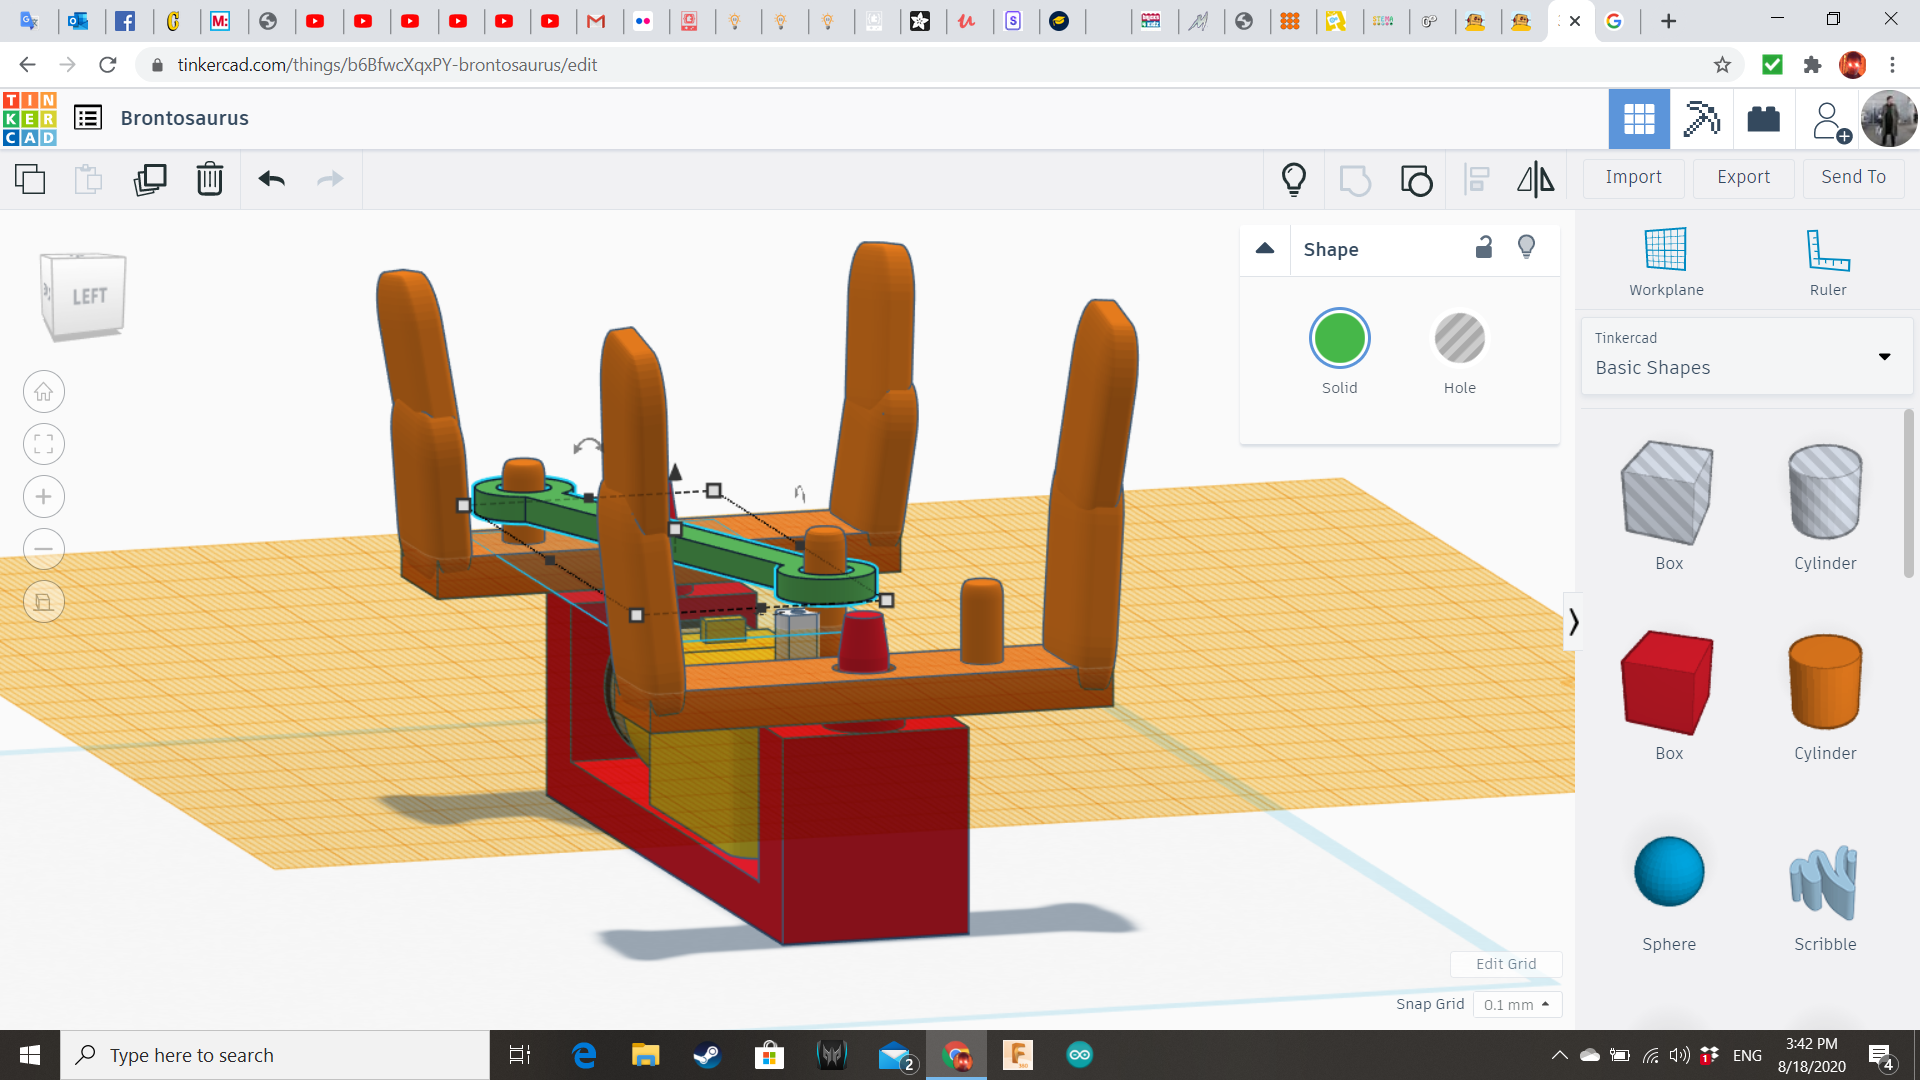Click the Ungroup shapes icon
The height and width of the screenshot is (1080, 1920).
1416,180
